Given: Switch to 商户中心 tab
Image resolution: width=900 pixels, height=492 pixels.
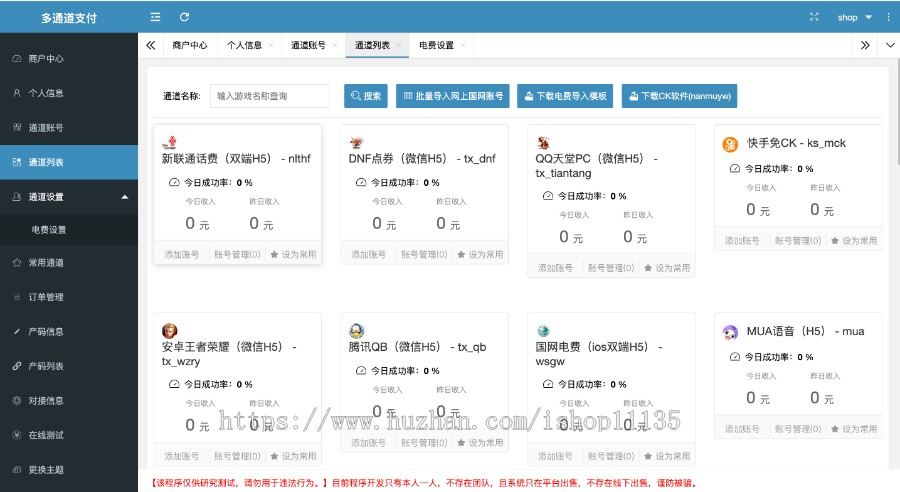Looking at the screenshot, I should coord(189,45).
